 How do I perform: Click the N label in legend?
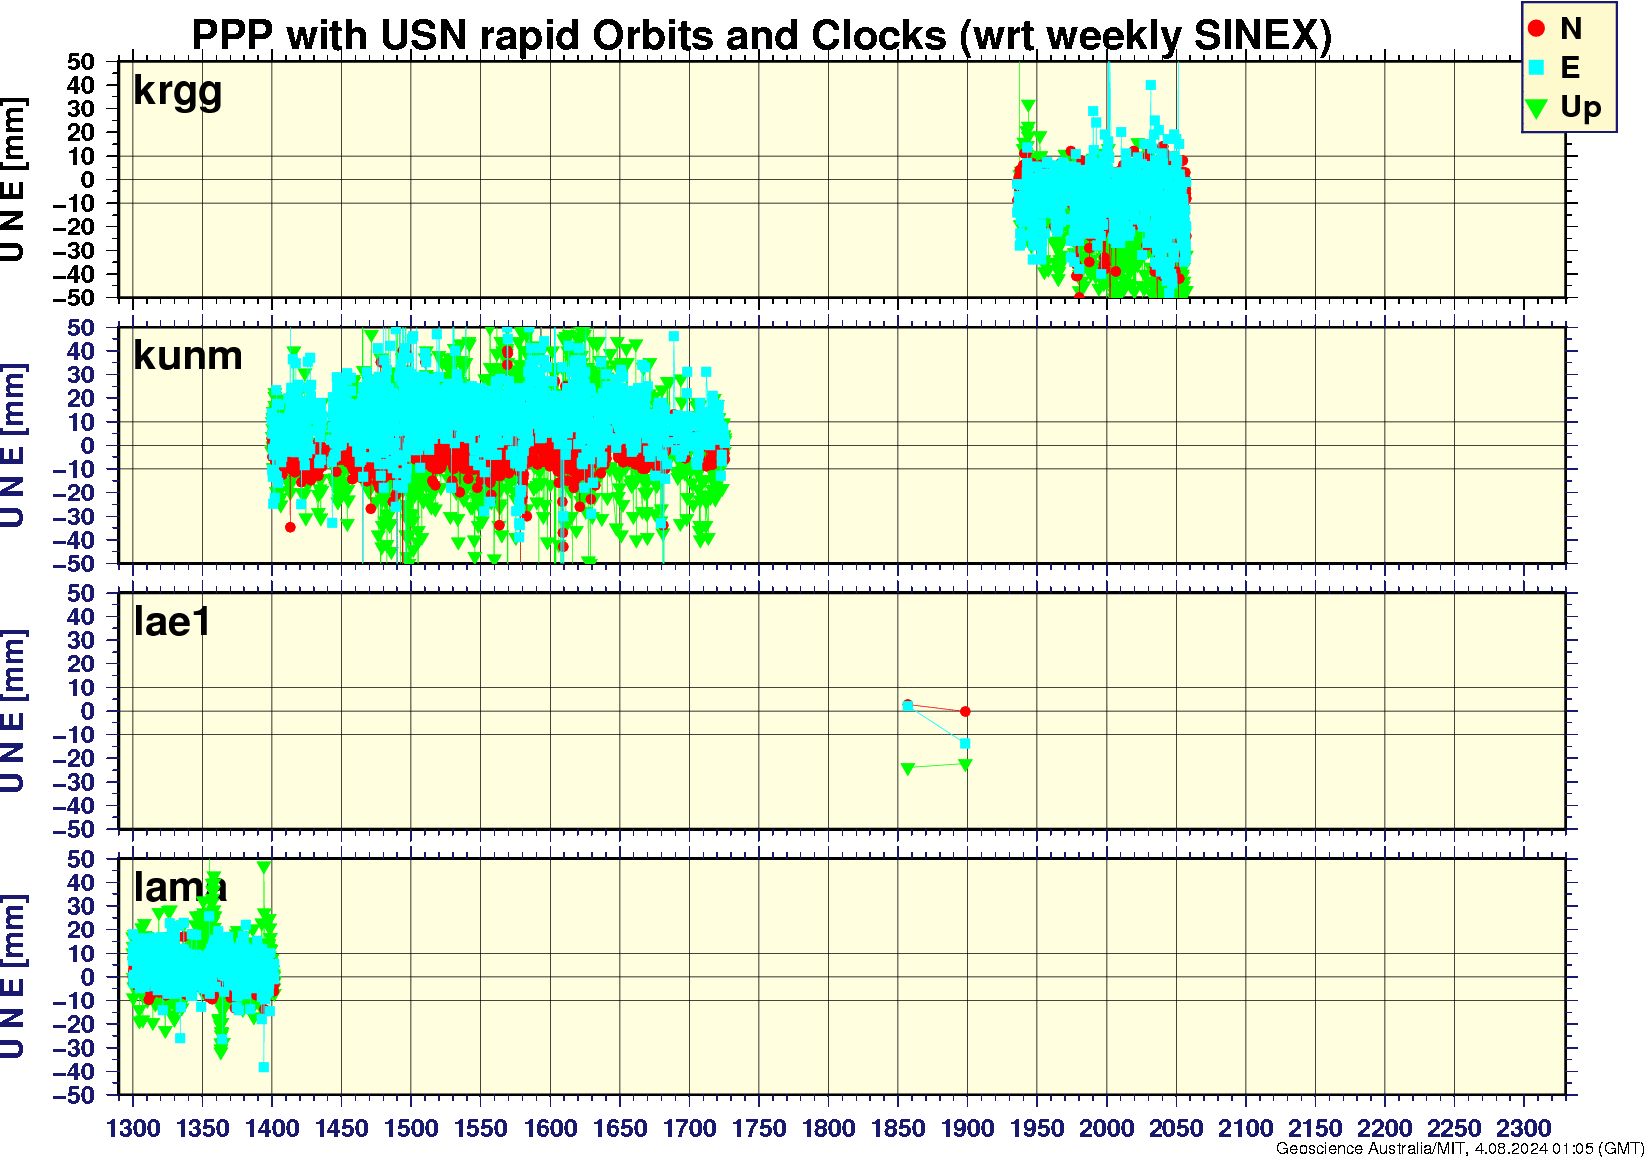[1570, 29]
